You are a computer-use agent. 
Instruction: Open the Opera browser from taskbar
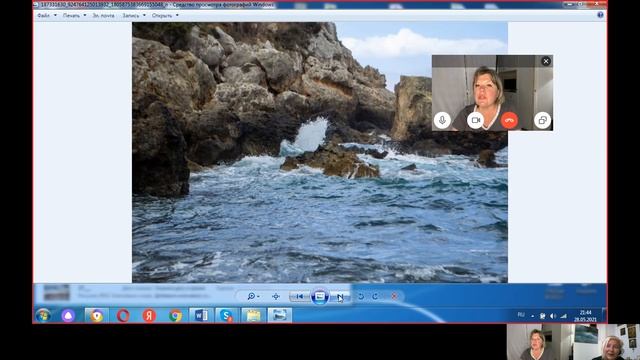123,316
